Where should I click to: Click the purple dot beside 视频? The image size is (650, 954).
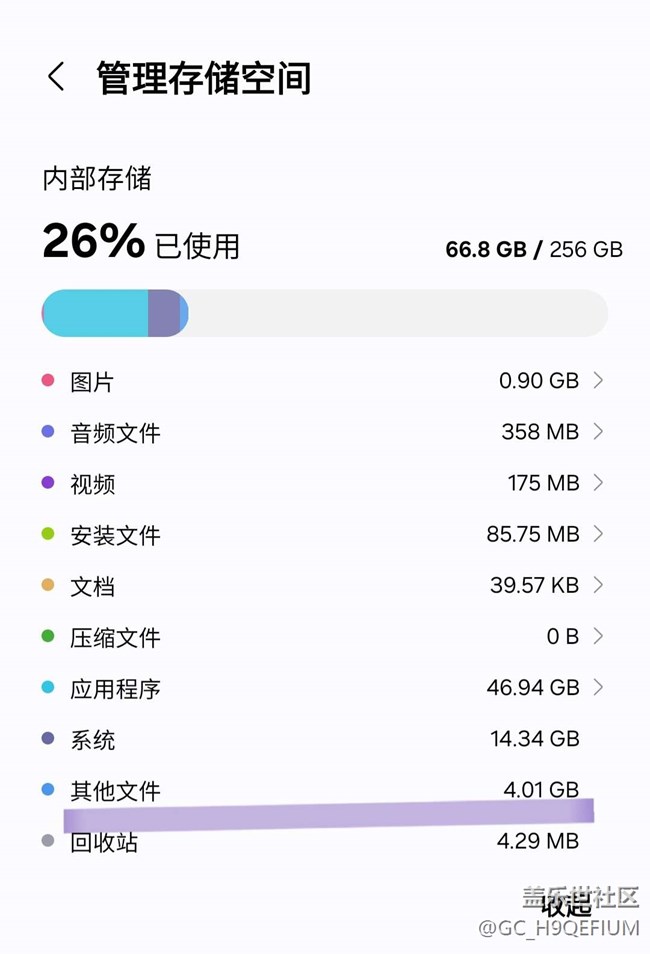tap(47, 483)
